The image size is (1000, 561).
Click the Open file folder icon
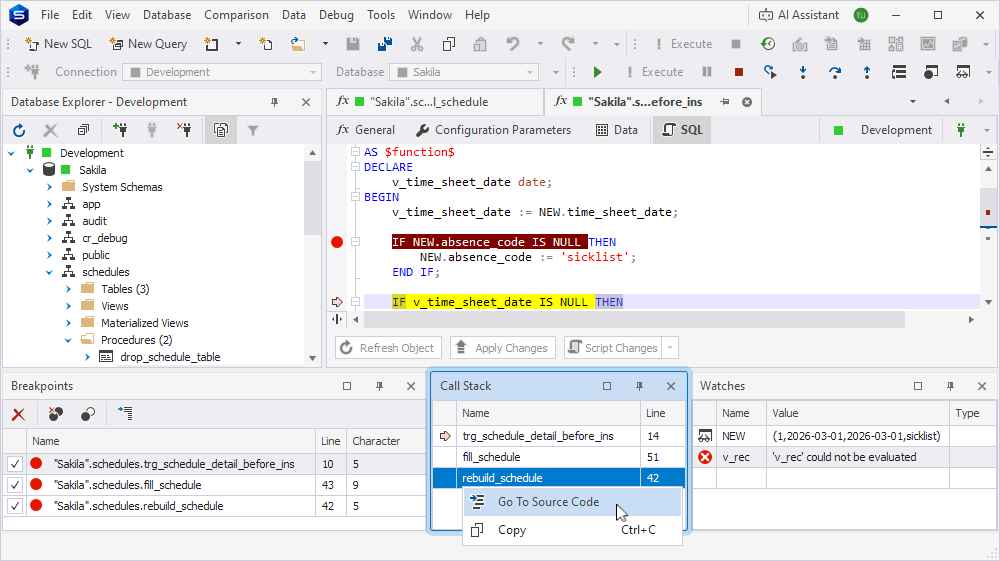pyautogui.click(x=297, y=44)
